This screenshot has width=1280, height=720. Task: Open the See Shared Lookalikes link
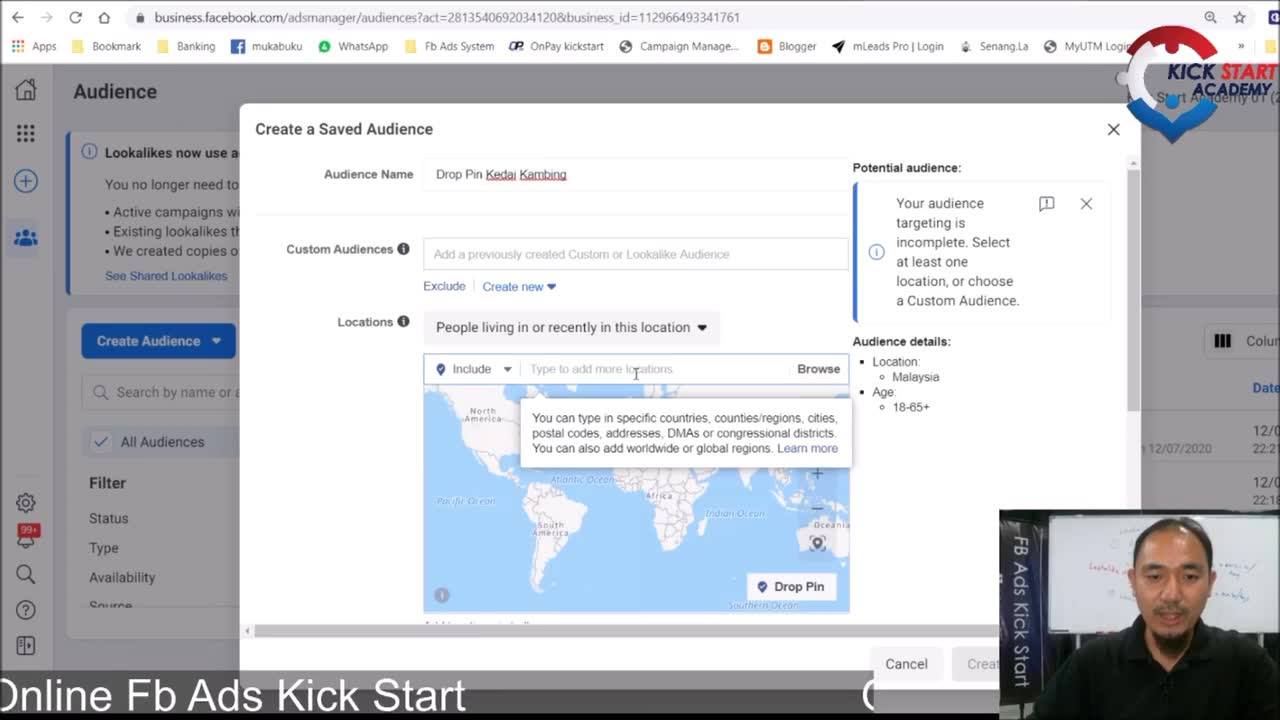pos(166,276)
